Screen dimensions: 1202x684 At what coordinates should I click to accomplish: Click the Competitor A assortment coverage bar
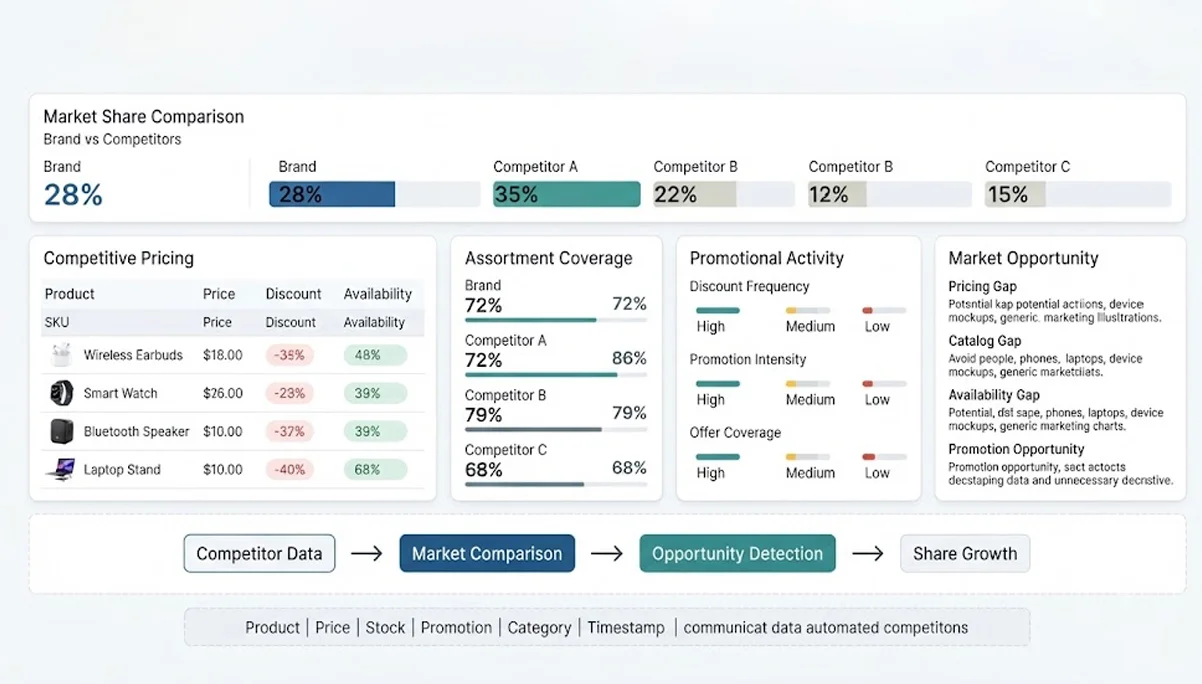[556, 375]
